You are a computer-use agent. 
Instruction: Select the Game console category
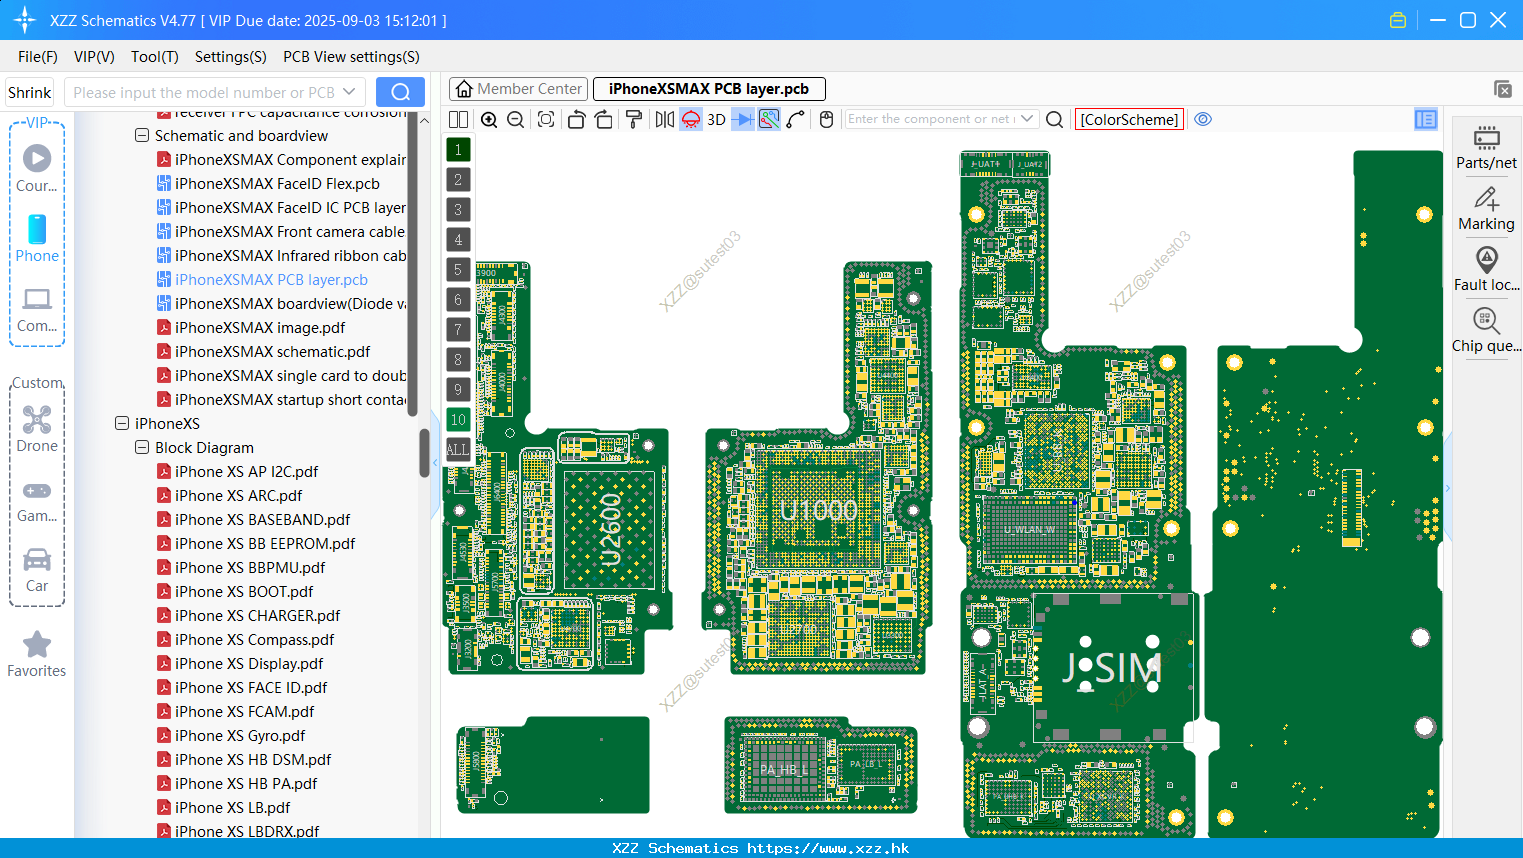tap(37, 502)
